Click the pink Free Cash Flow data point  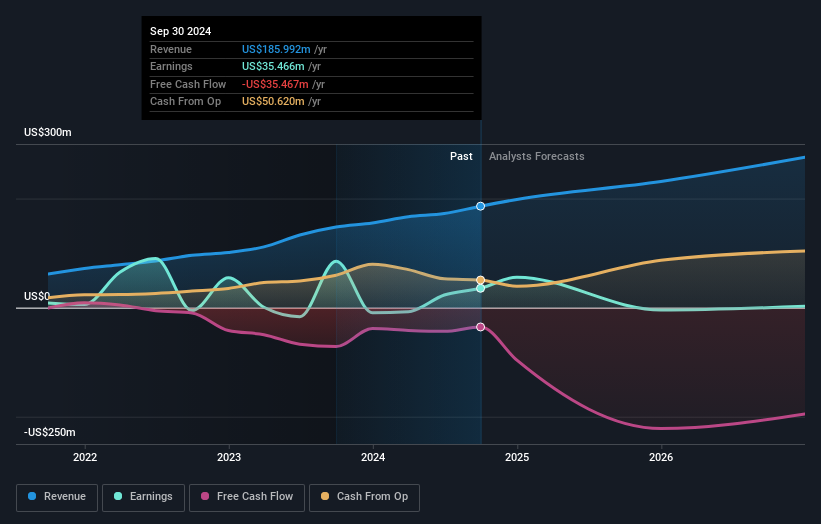[x=480, y=327]
